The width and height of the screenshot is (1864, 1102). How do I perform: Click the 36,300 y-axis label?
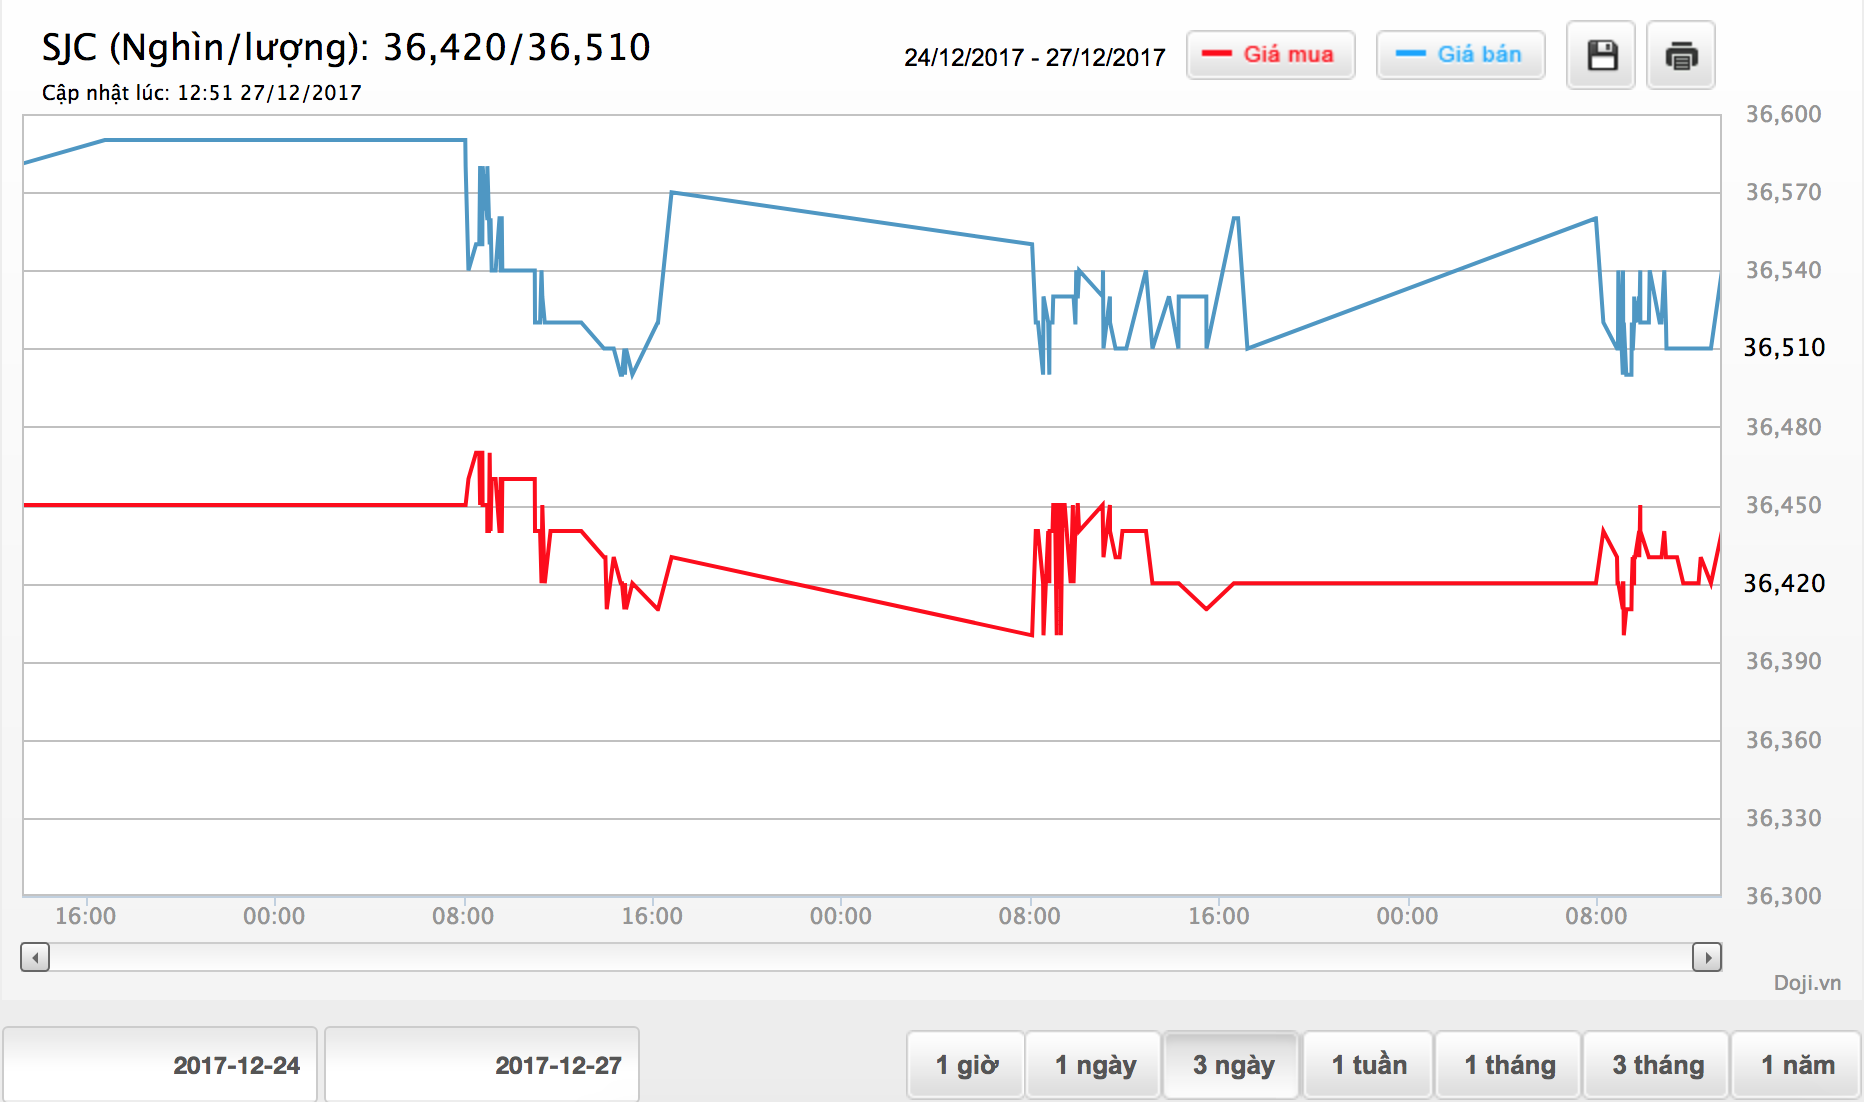(x=1783, y=896)
